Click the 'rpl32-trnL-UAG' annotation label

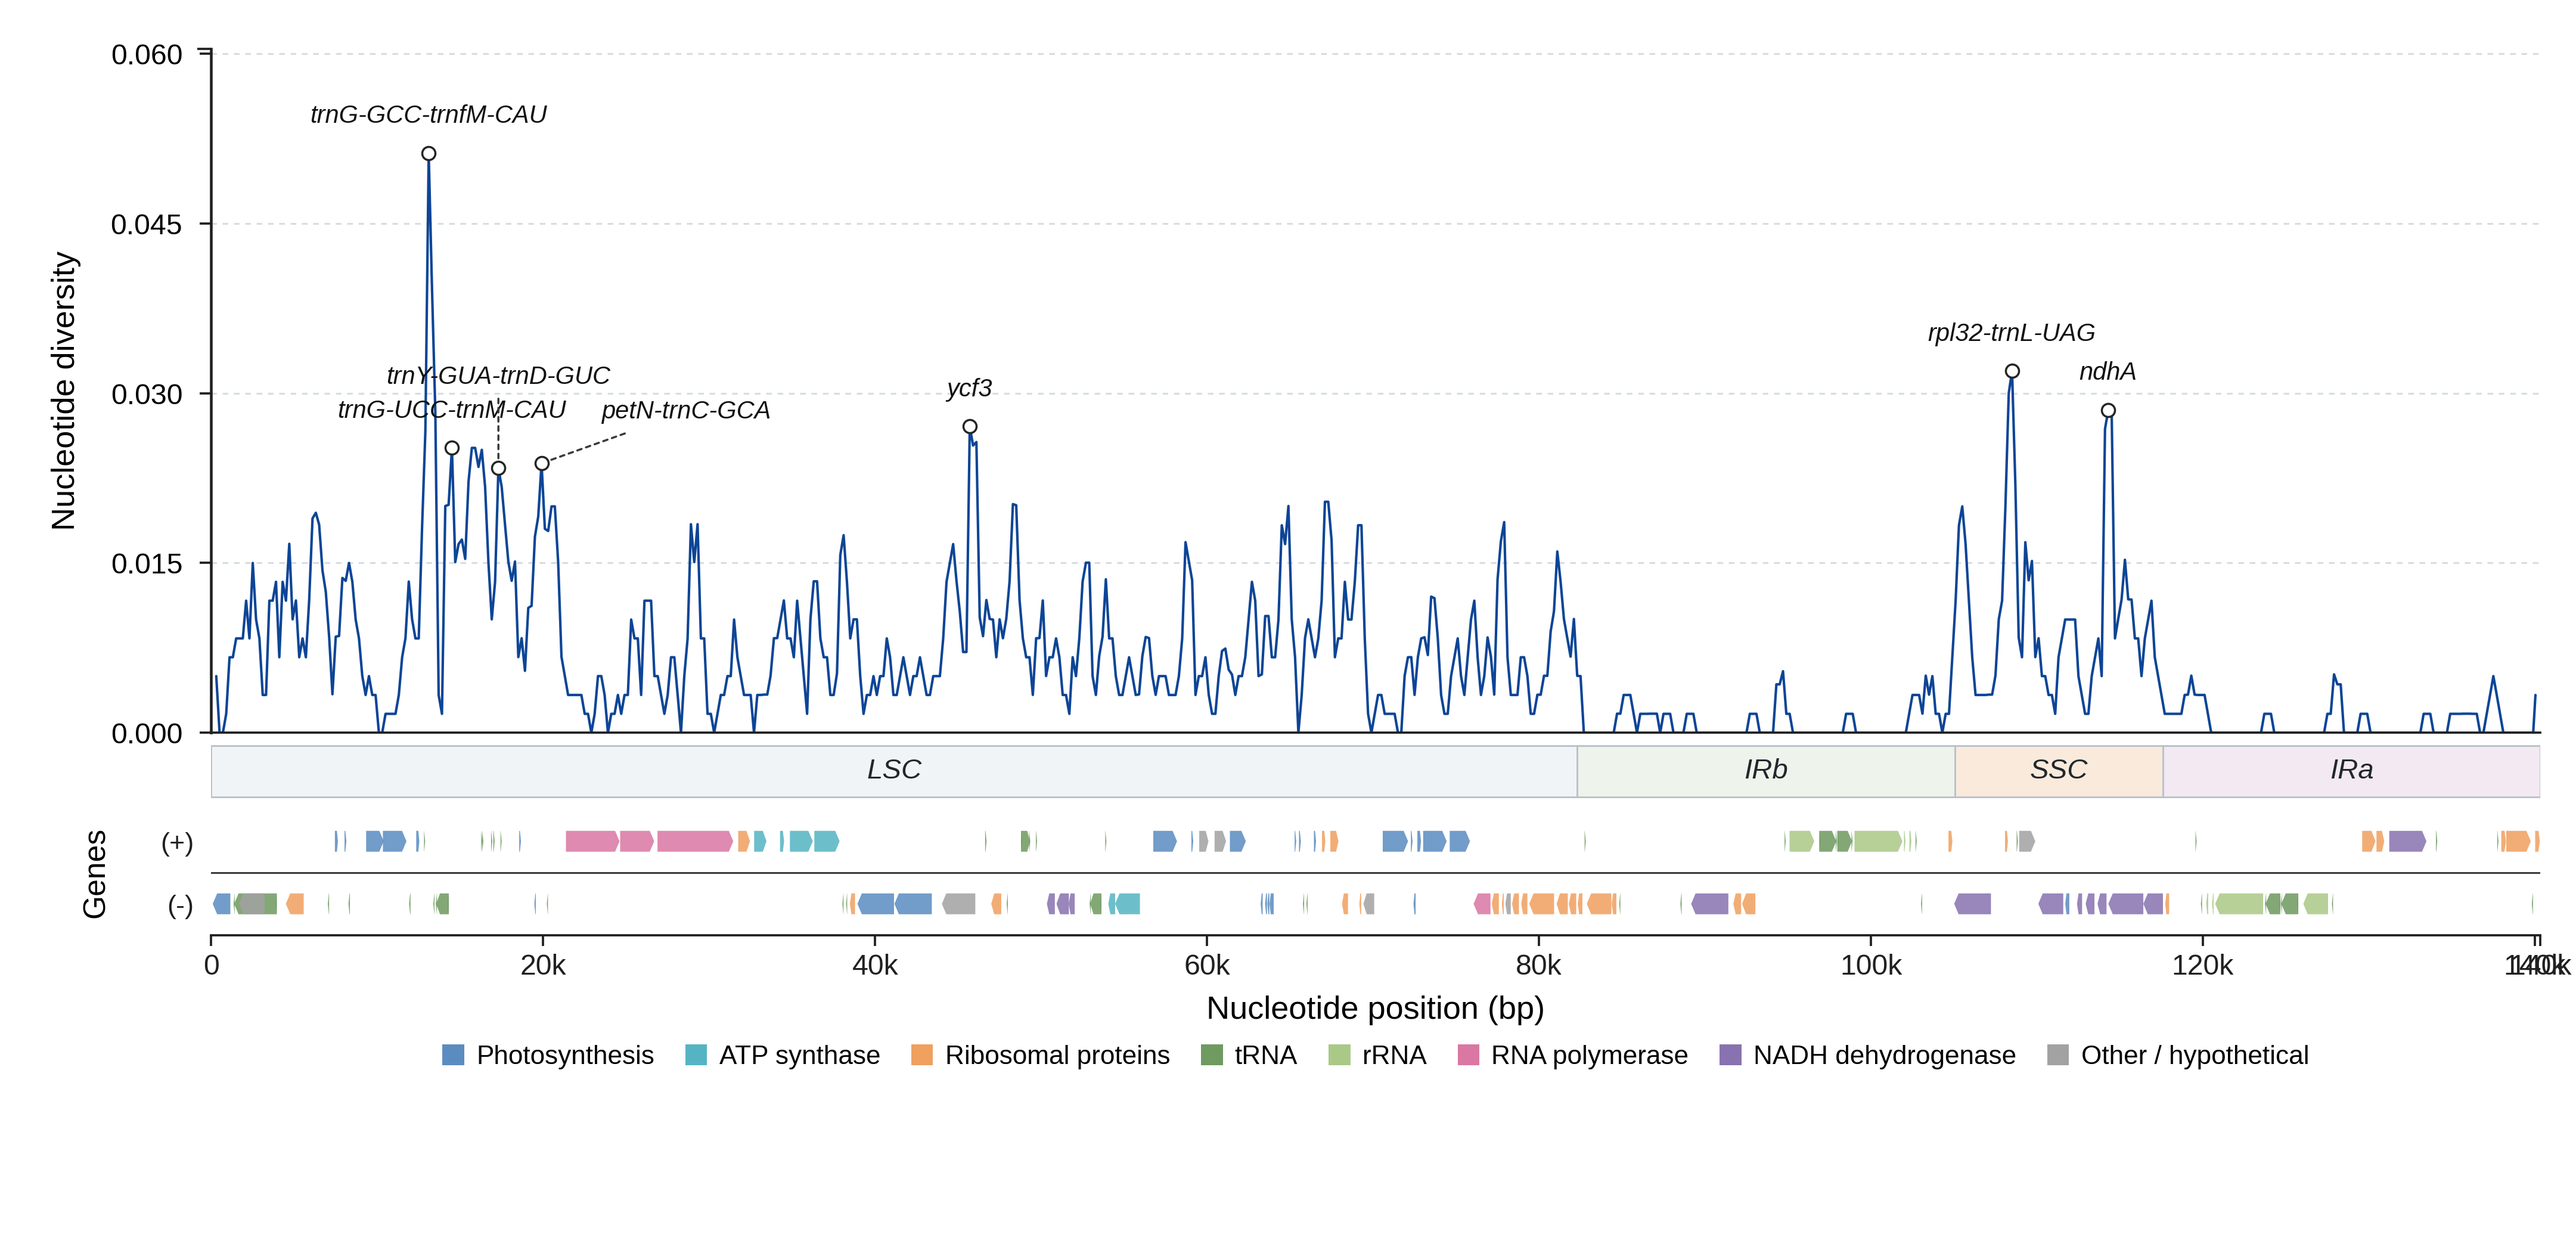pos(2011,333)
